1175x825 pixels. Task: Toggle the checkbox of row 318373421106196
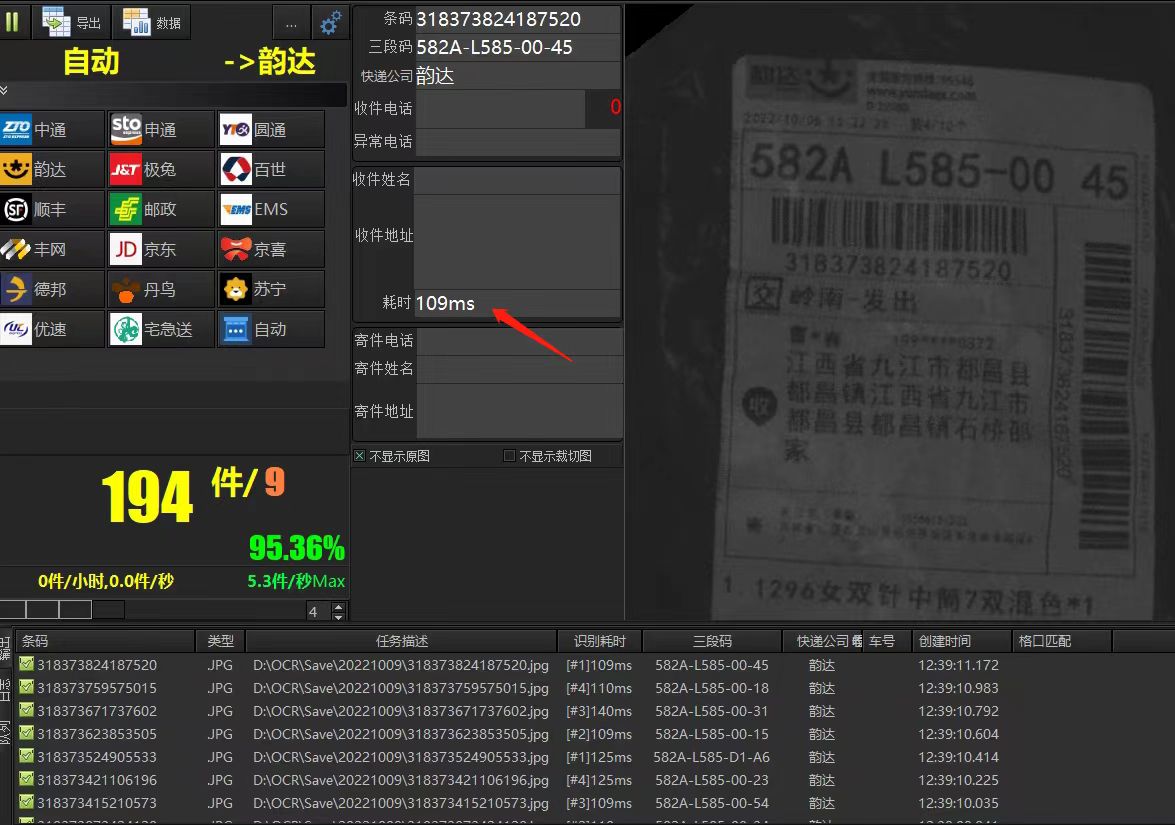pyautogui.click(x=26, y=779)
